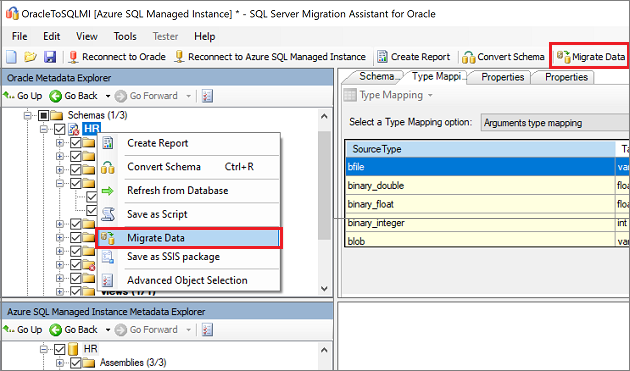630x371 pixels.
Task: Choose Create Report from context menu
Action: pyautogui.click(x=188, y=143)
